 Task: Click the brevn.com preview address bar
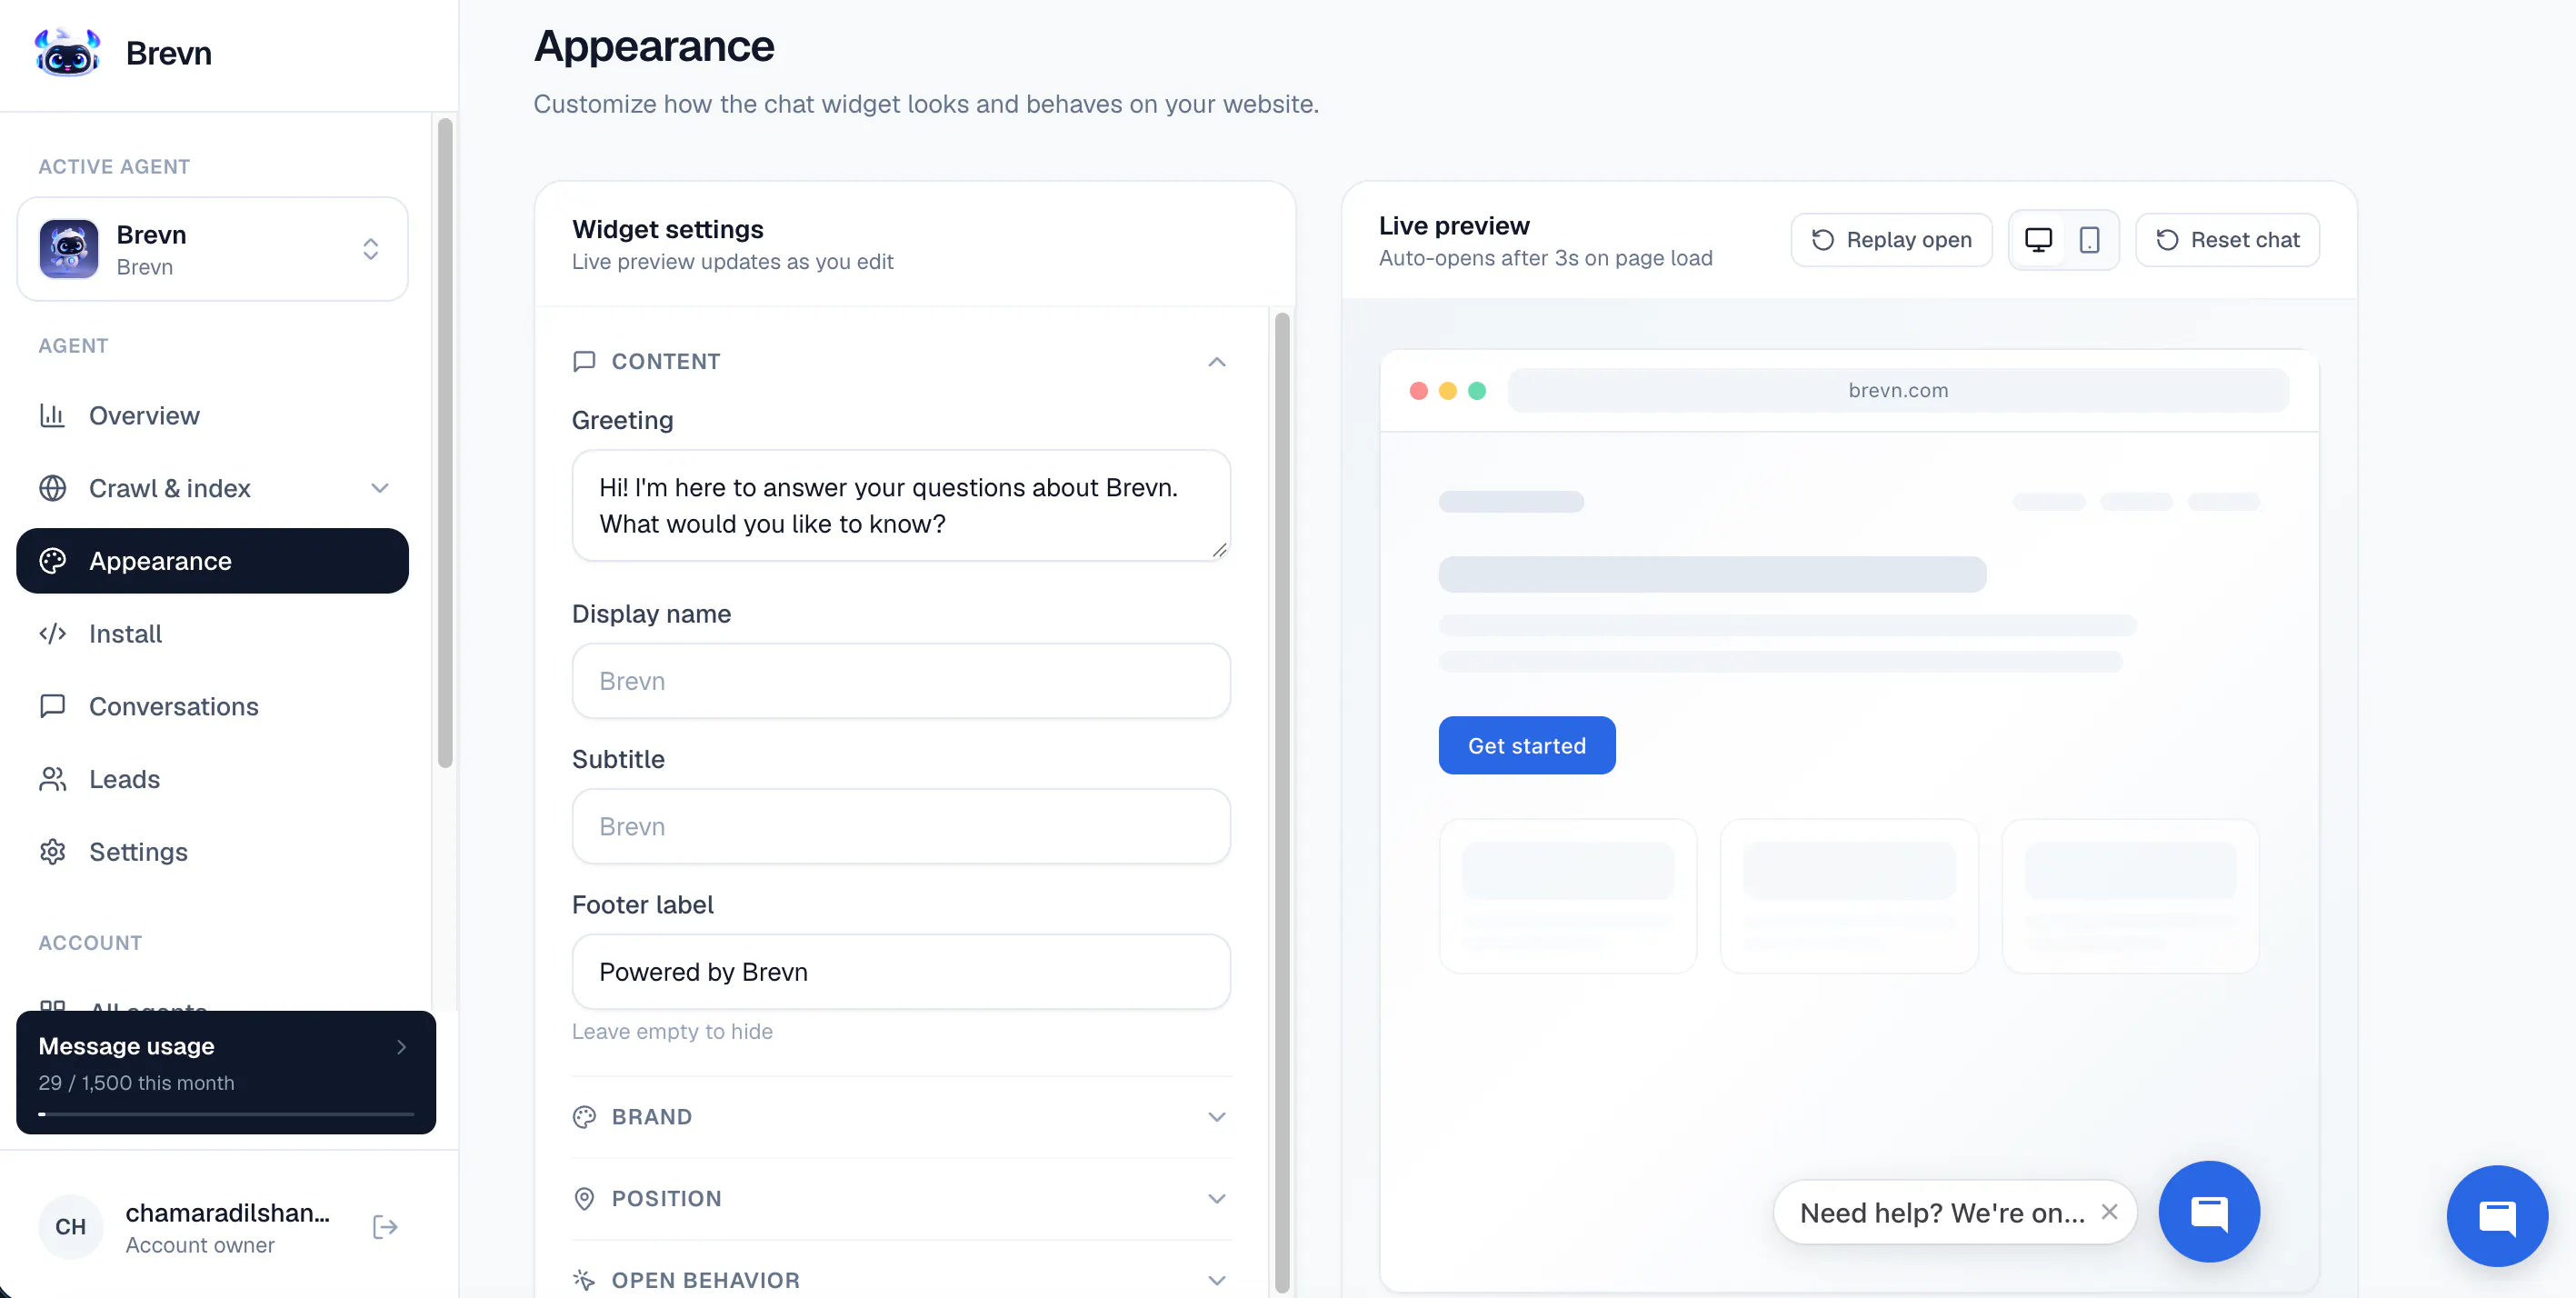[x=1898, y=390]
